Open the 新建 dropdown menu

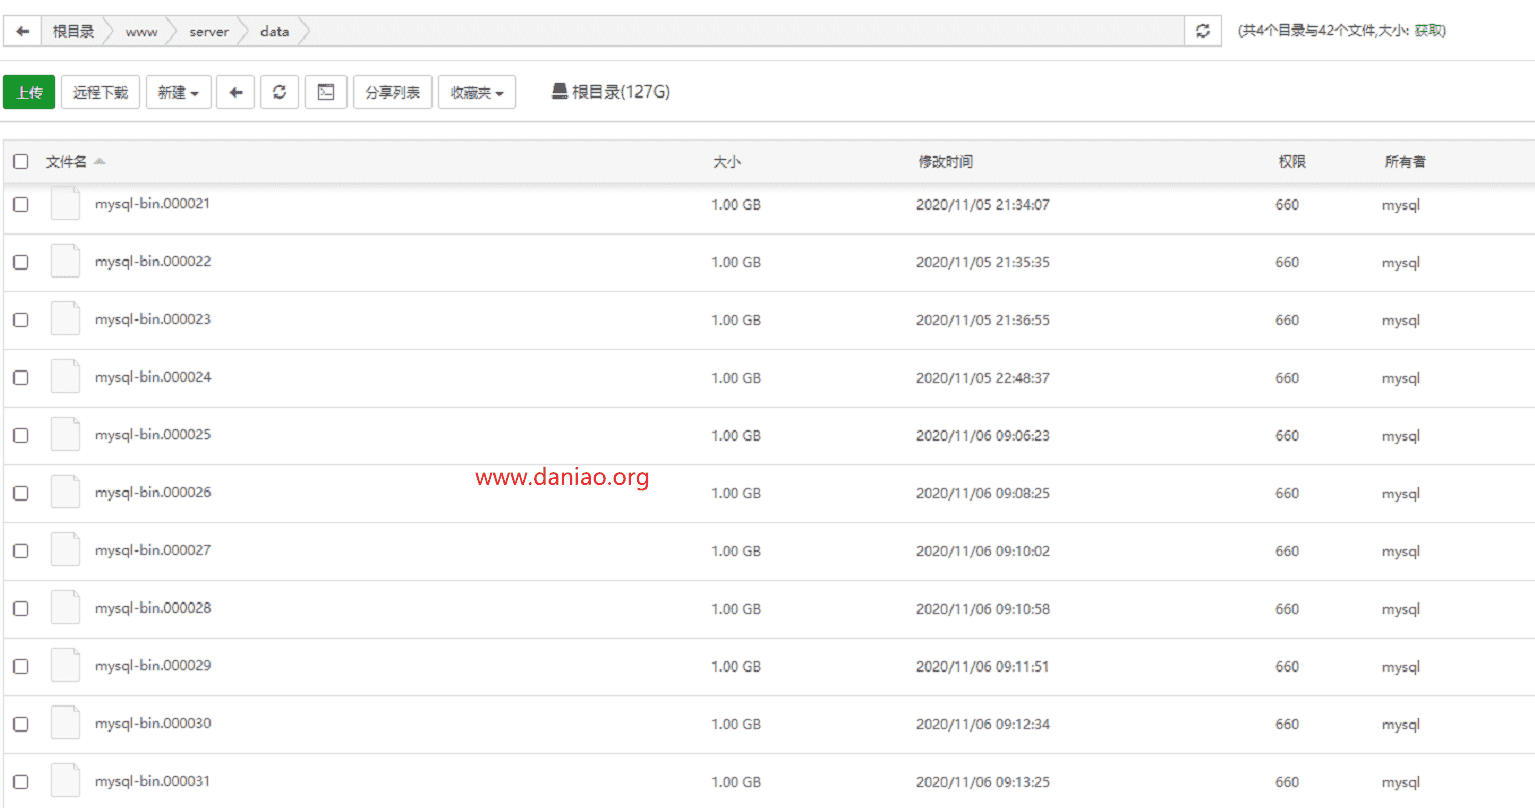pos(179,92)
